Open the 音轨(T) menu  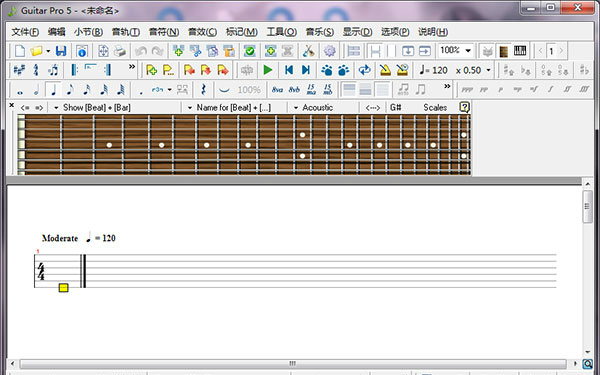pos(126,32)
